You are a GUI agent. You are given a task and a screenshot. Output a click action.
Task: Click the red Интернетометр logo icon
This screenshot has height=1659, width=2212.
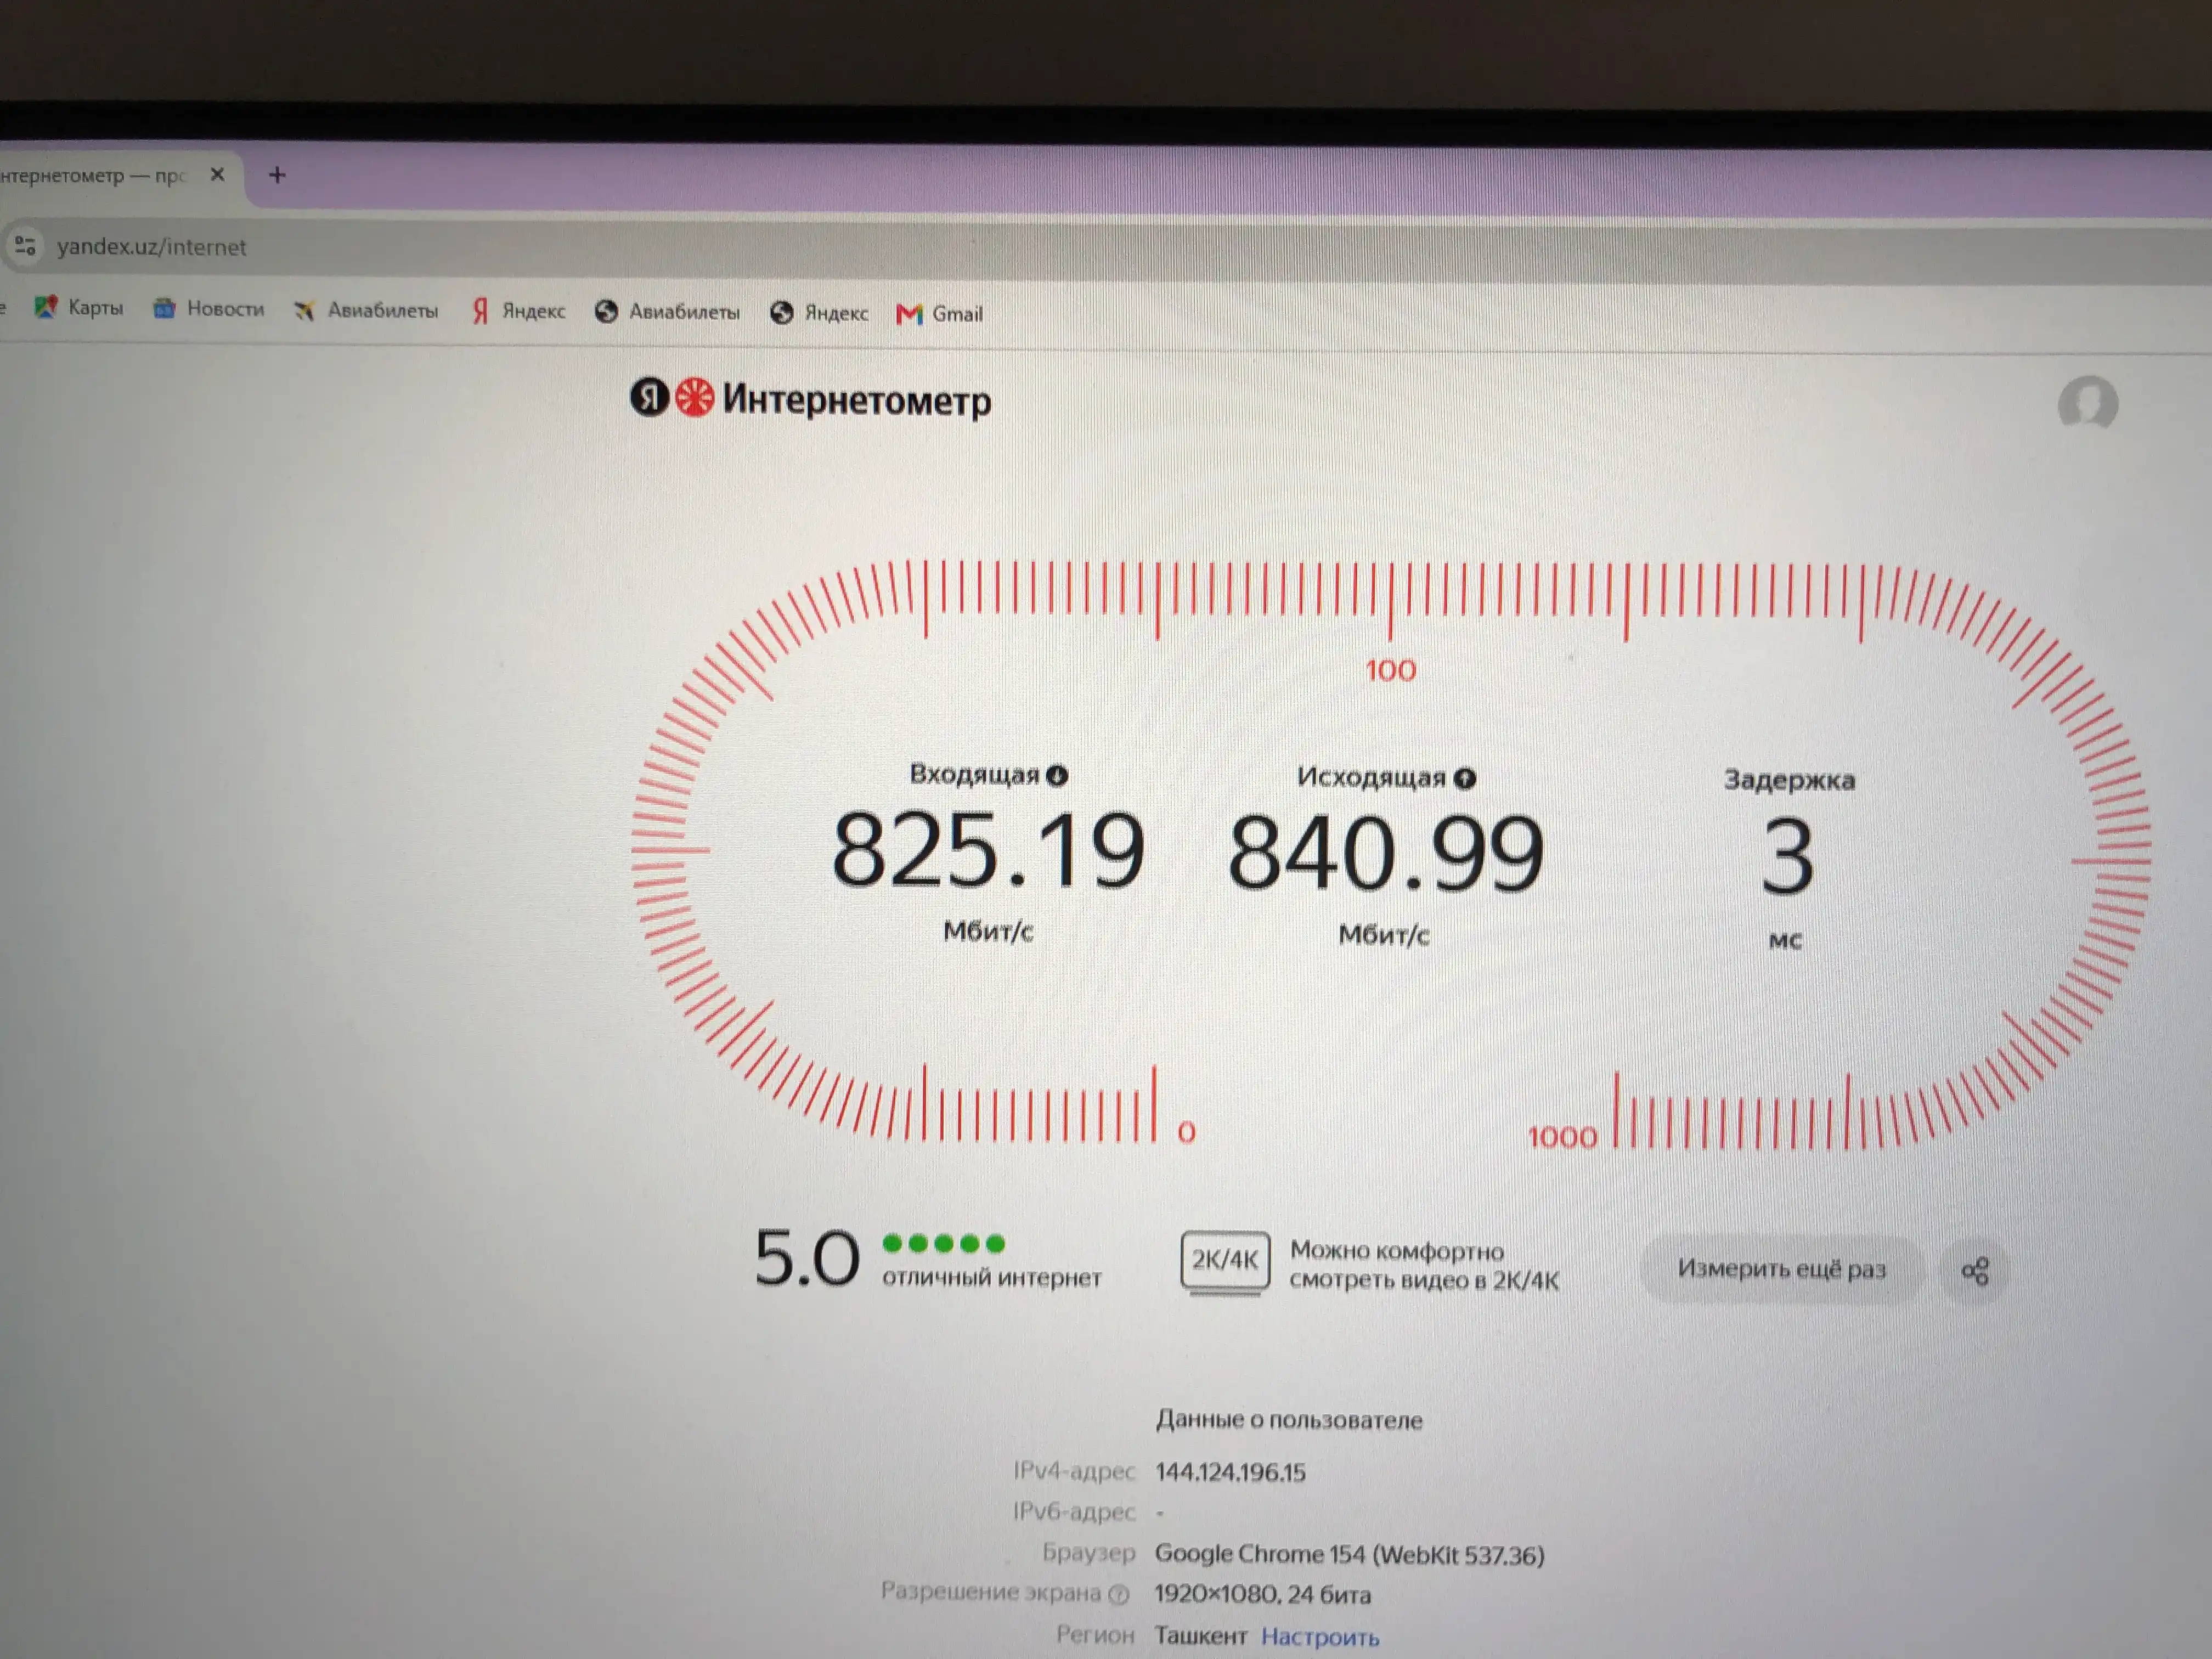[694, 397]
